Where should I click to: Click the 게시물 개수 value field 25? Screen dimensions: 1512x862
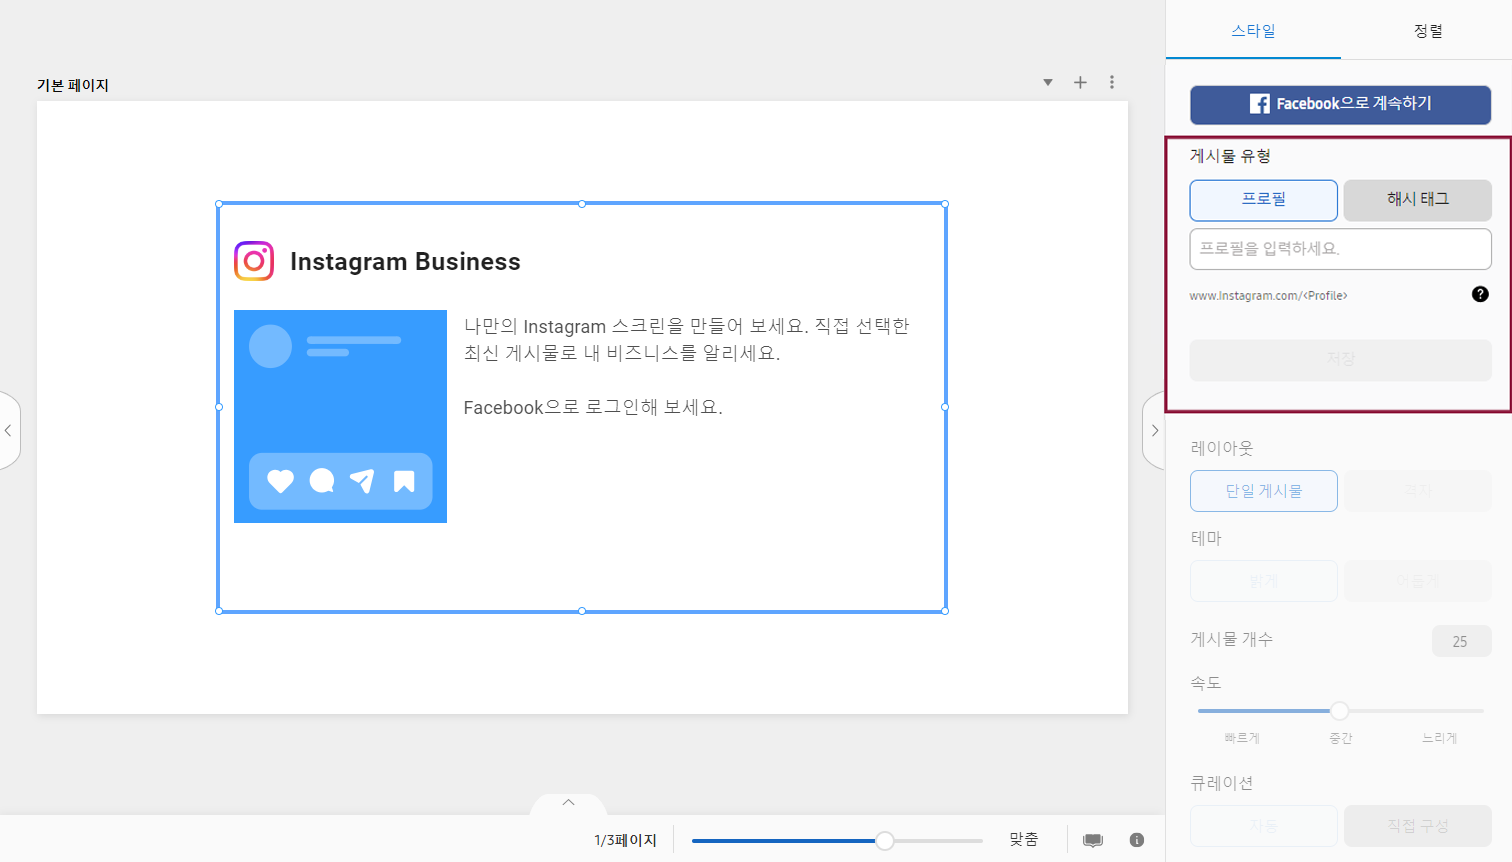click(1461, 641)
